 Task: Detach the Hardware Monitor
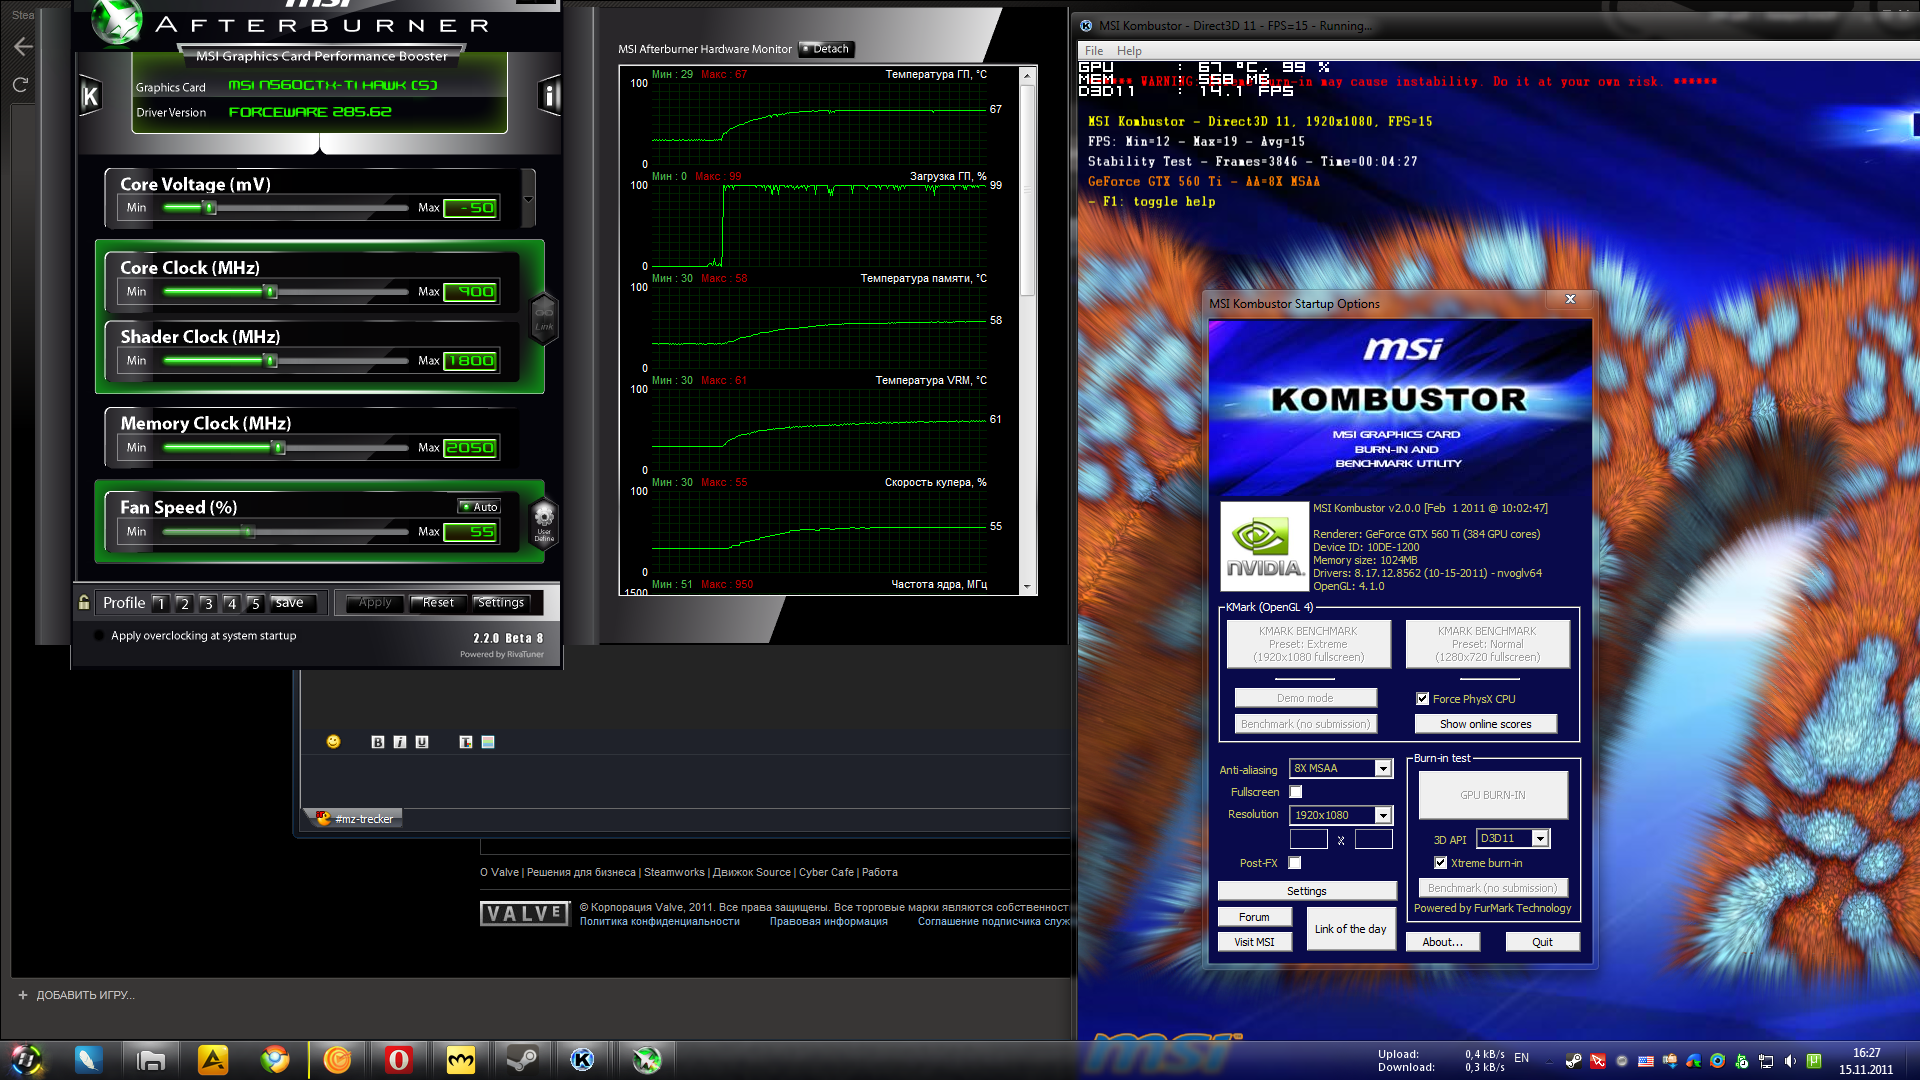[x=826, y=49]
